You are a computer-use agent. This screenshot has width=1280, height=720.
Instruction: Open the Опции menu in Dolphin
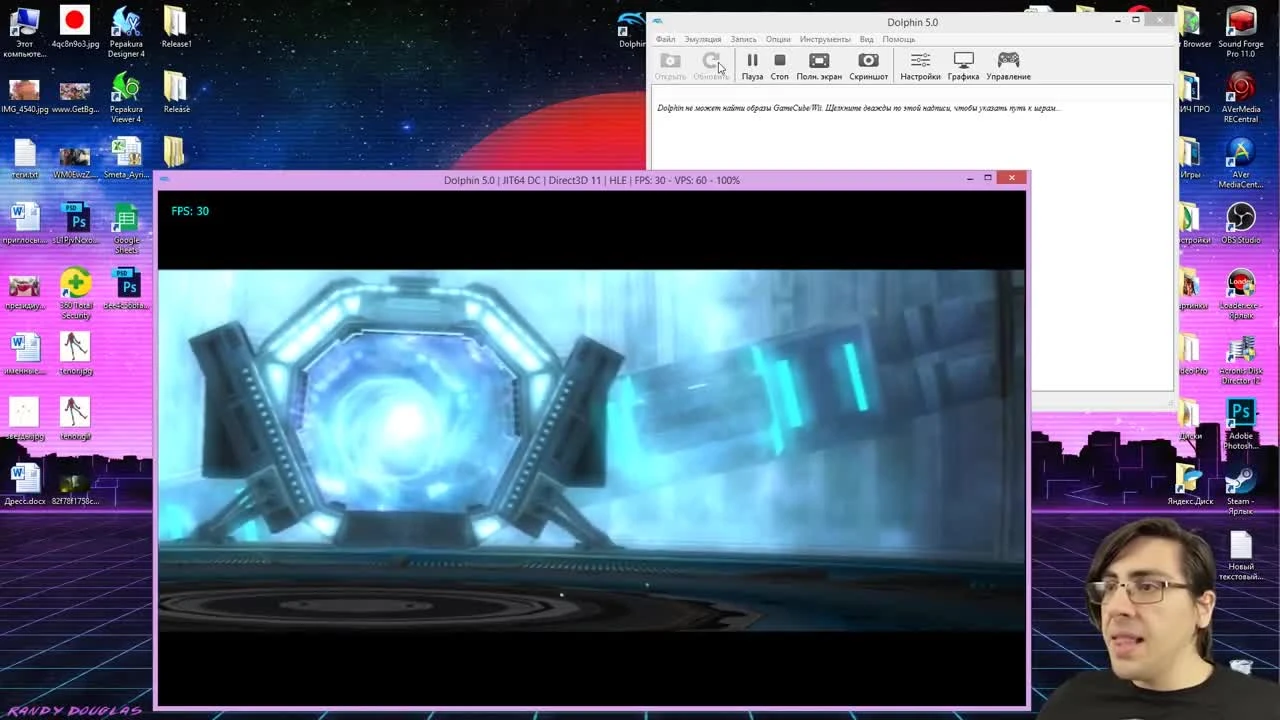pyautogui.click(x=778, y=40)
